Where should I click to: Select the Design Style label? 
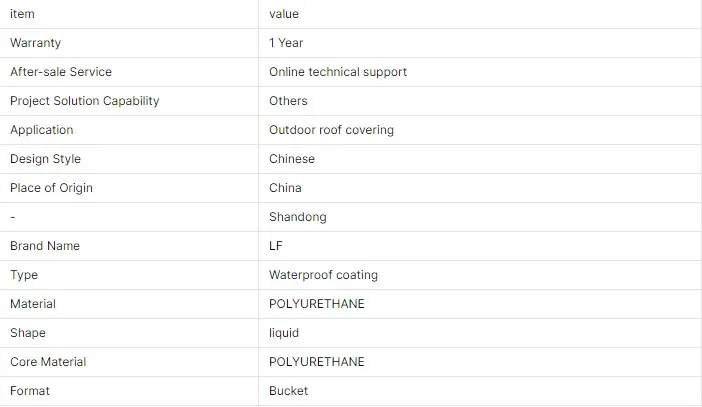(x=45, y=159)
